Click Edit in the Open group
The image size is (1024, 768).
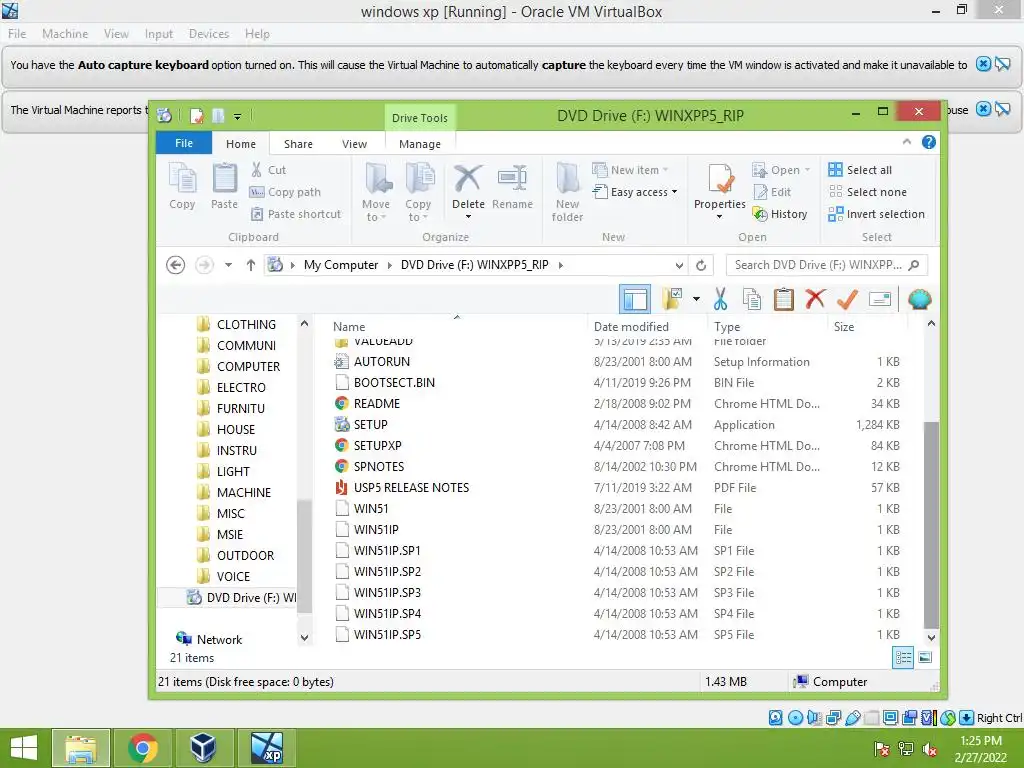coord(772,192)
